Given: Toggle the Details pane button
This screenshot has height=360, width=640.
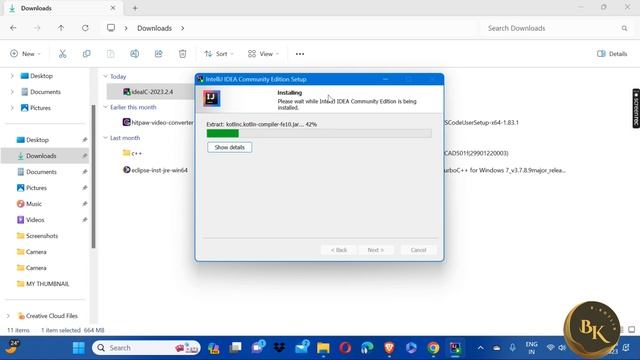Looking at the screenshot, I should coord(612,54).
